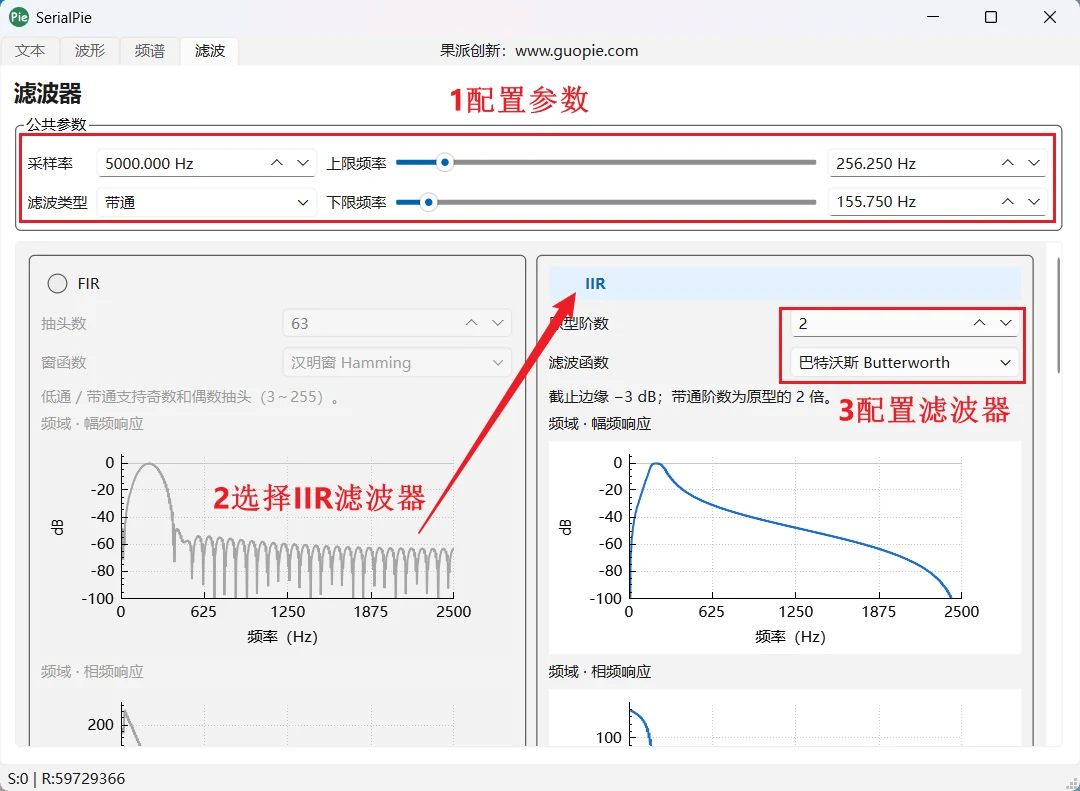Image resolution: width=1080 pixels, height=791 pixels.
Task: Minimize the SerialPie window
Action: [932, 17]
